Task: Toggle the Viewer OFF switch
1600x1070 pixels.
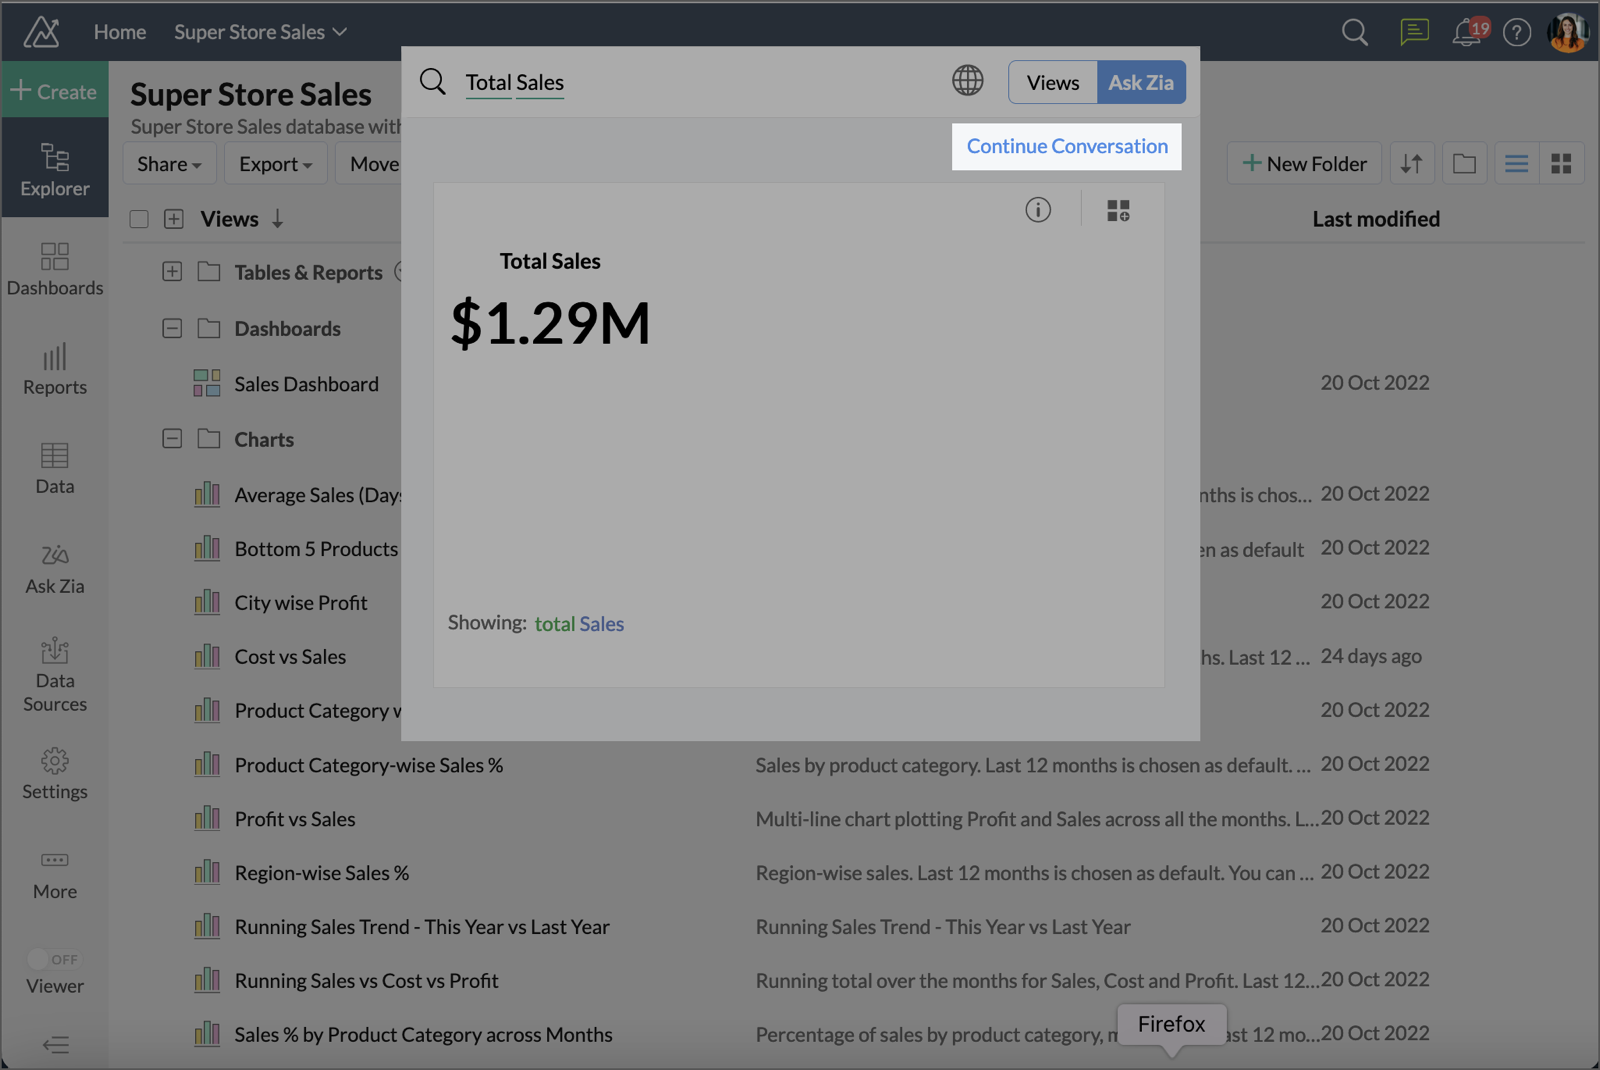Action: (x=54, y=959)
